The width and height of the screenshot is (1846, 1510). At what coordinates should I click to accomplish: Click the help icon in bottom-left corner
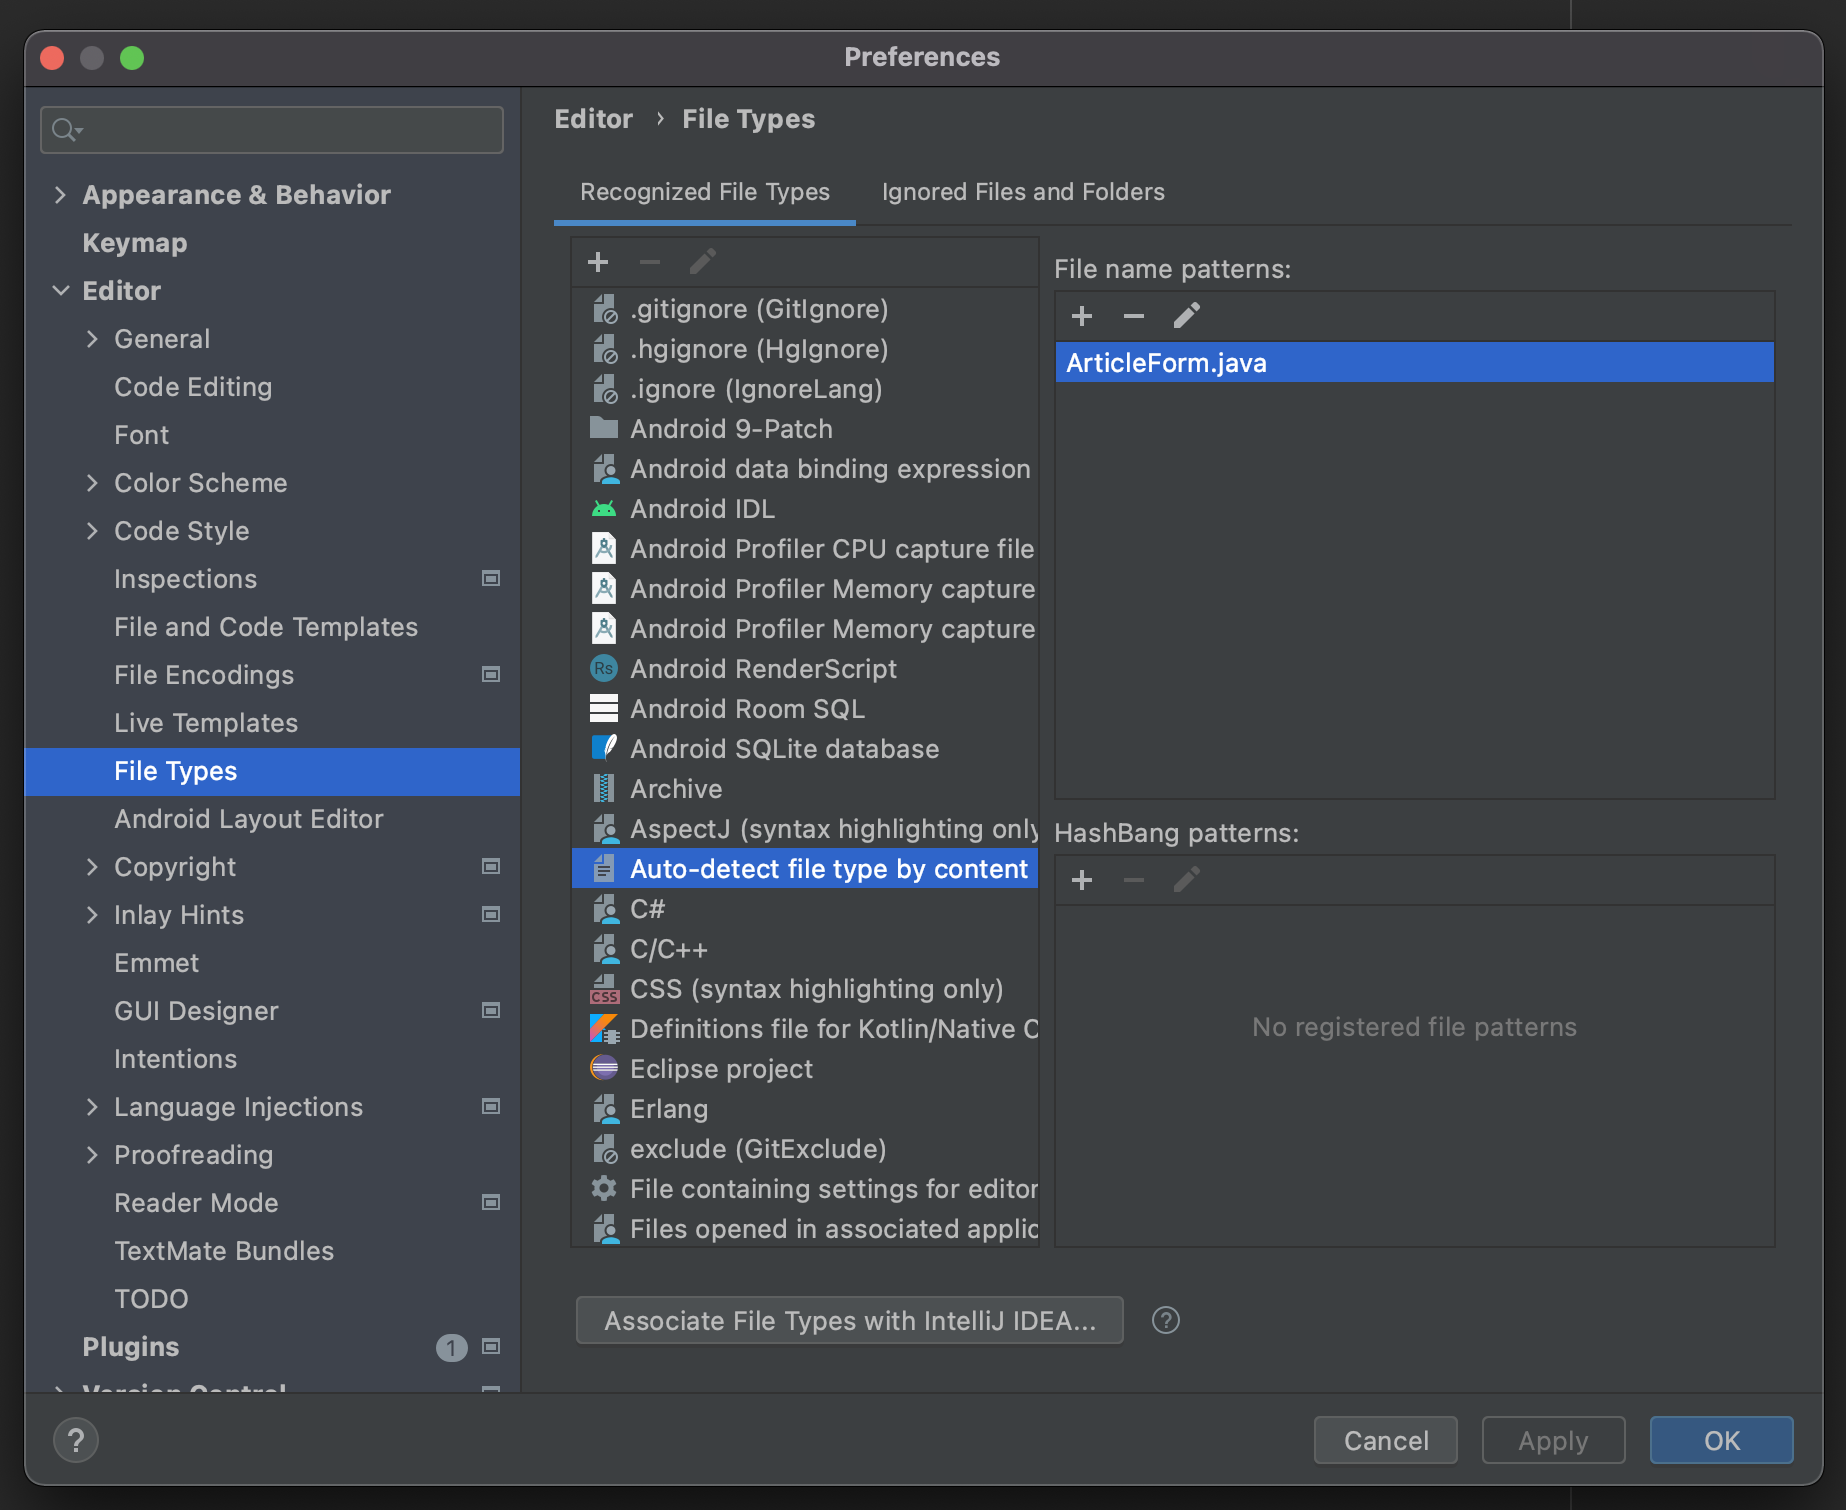coord(75,1440)
